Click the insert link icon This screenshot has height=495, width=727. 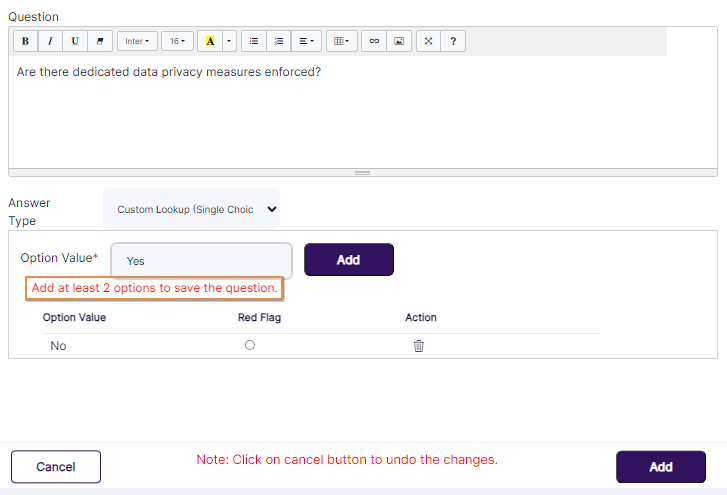[374, 41]
